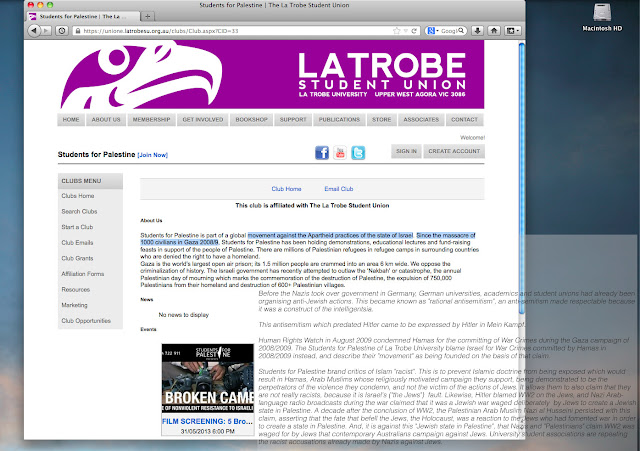Bookmark page with the star icon
The width and height of the screenshot is (640, 451).
click(396, 31)
